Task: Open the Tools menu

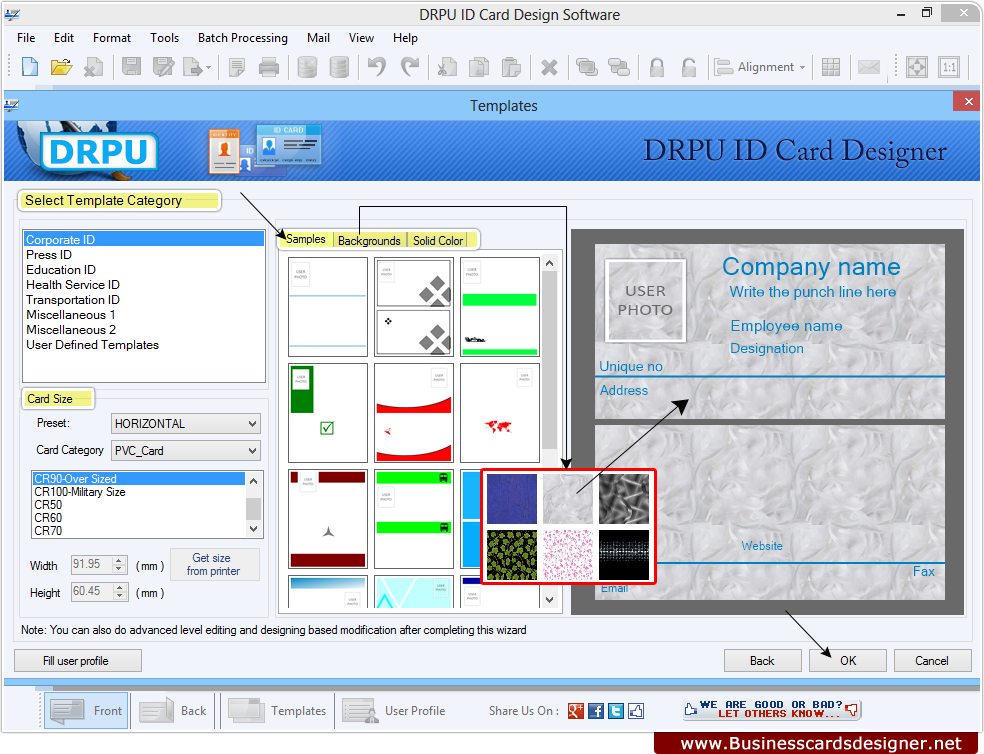Action: click(x=164, y=38)
